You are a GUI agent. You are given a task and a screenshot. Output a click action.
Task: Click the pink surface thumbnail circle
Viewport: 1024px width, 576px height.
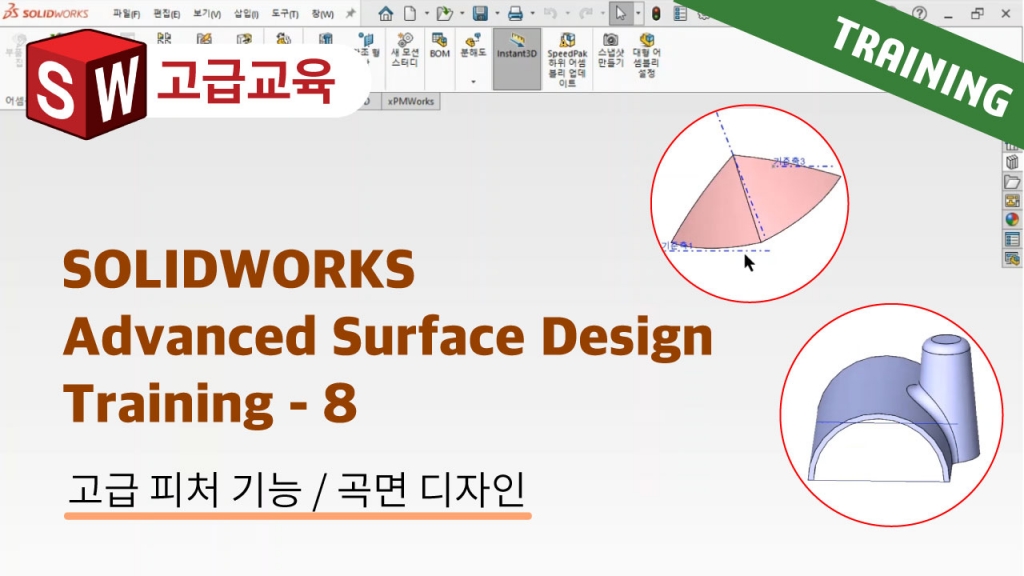[750, 203]
